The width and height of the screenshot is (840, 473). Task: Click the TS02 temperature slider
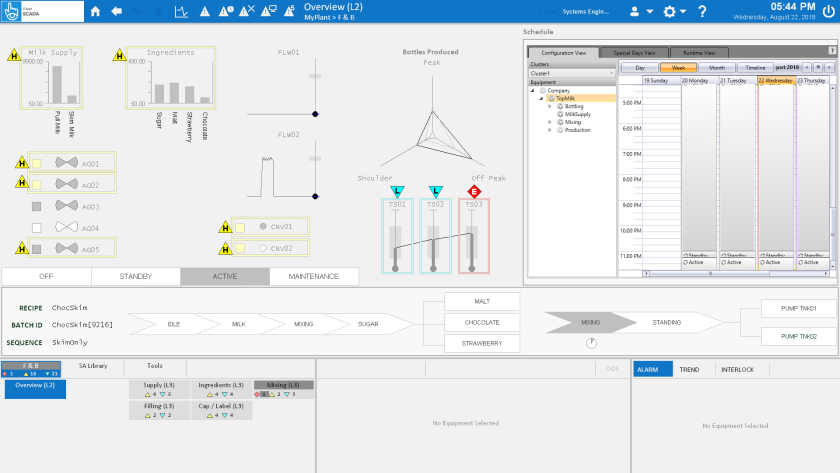[x=434, y=242]
